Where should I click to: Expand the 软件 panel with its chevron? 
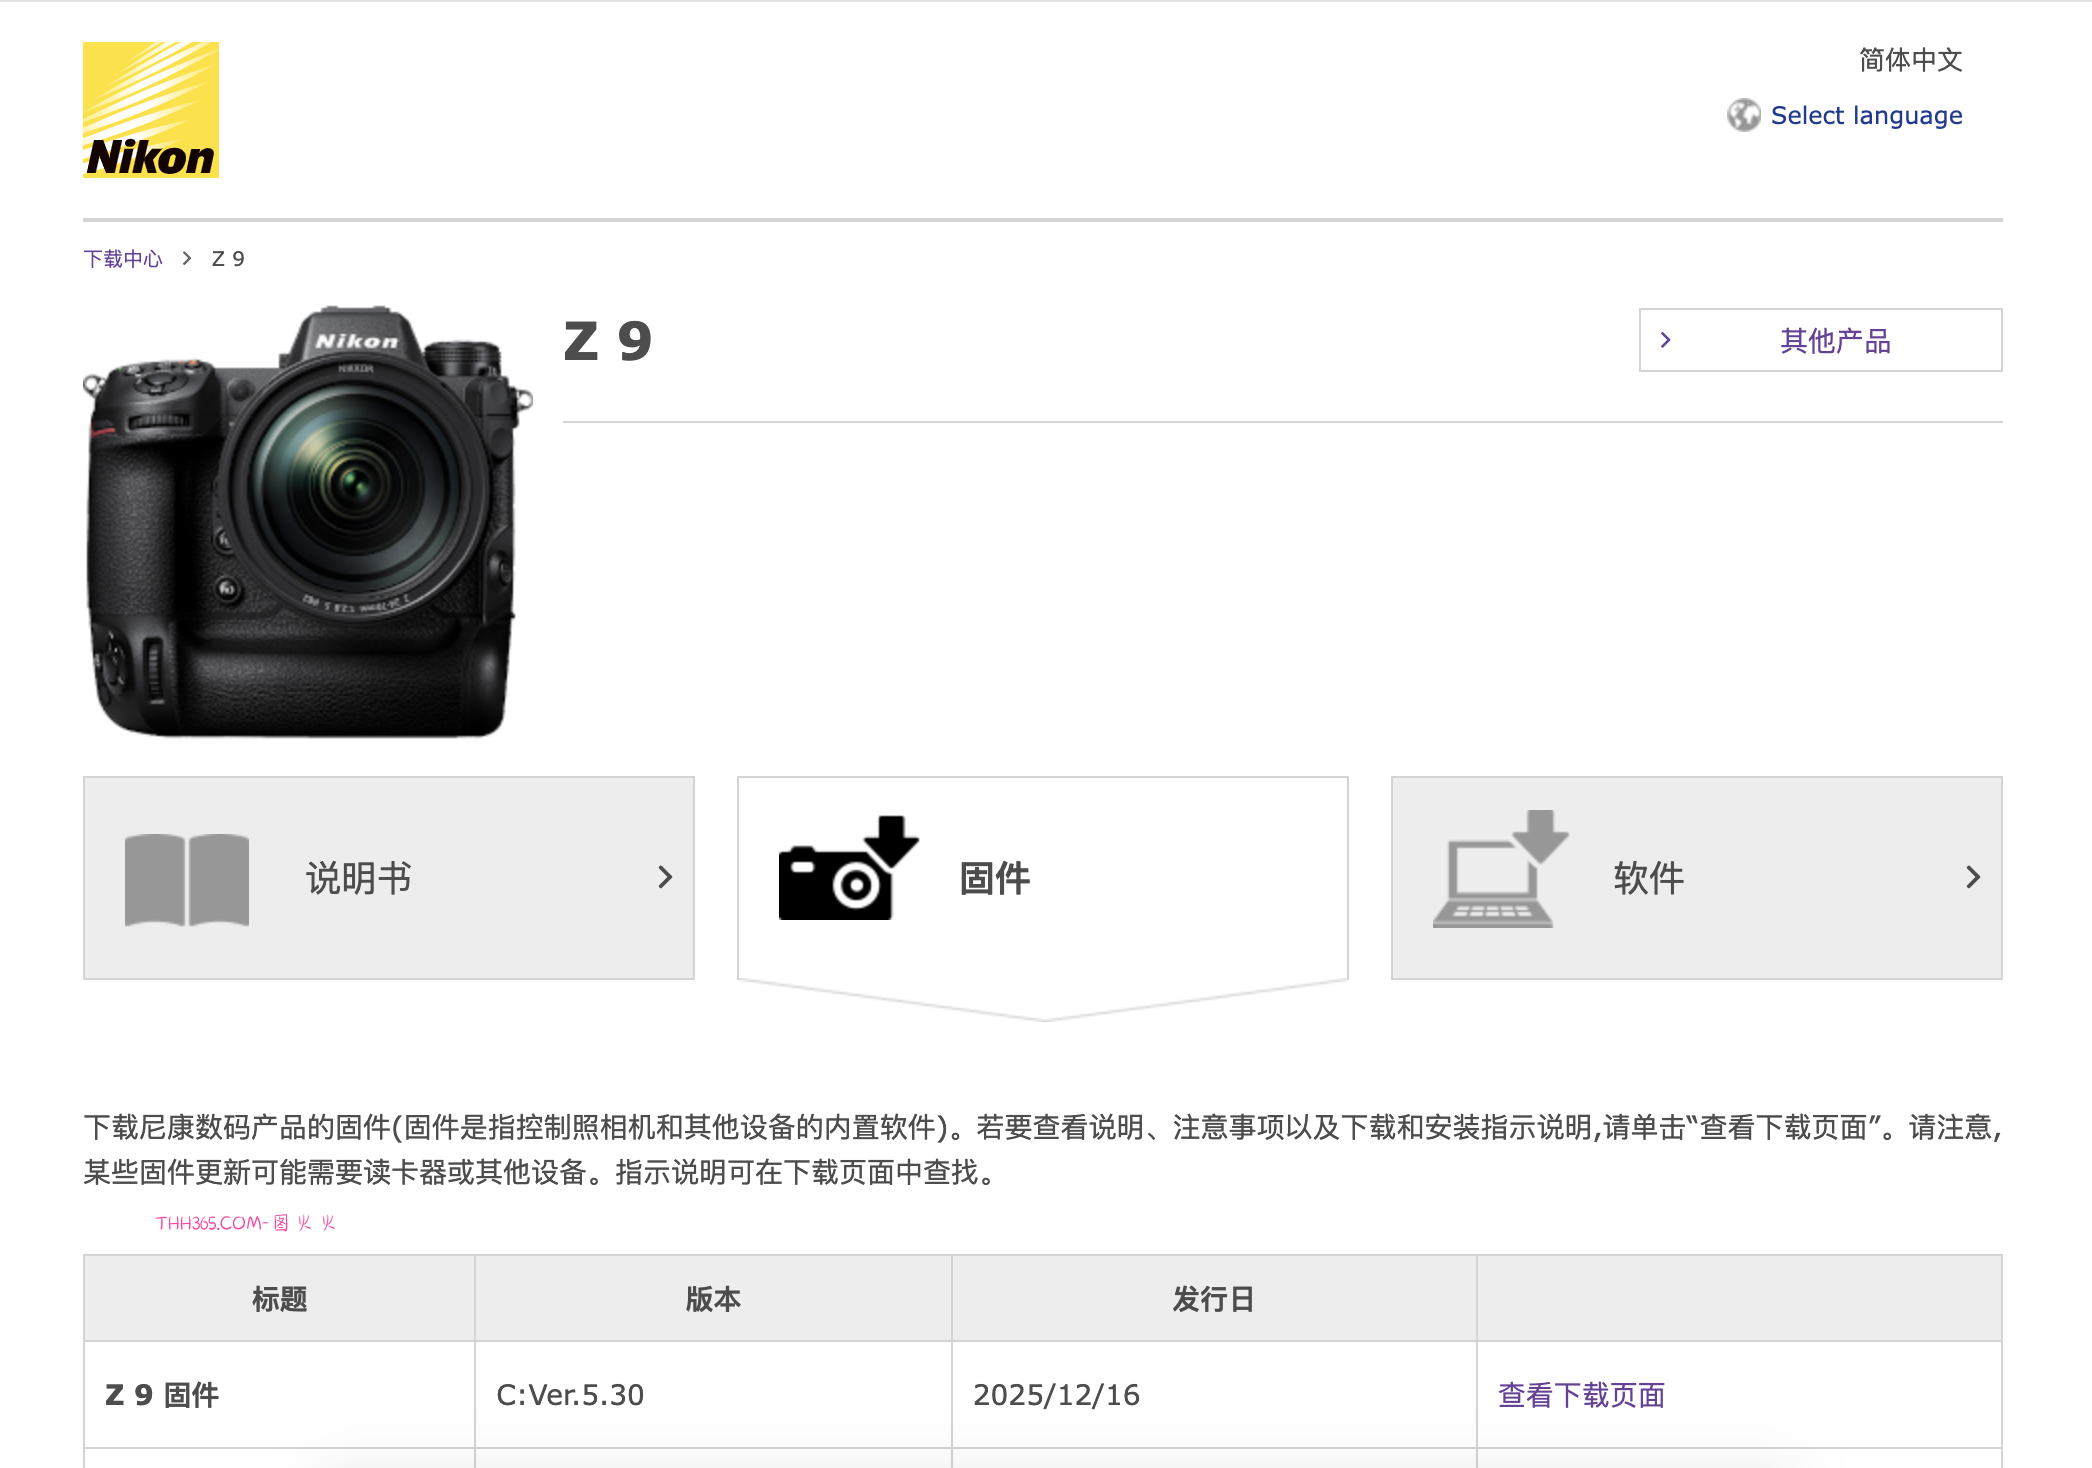pyautogui.click(x=1971, y=877)
